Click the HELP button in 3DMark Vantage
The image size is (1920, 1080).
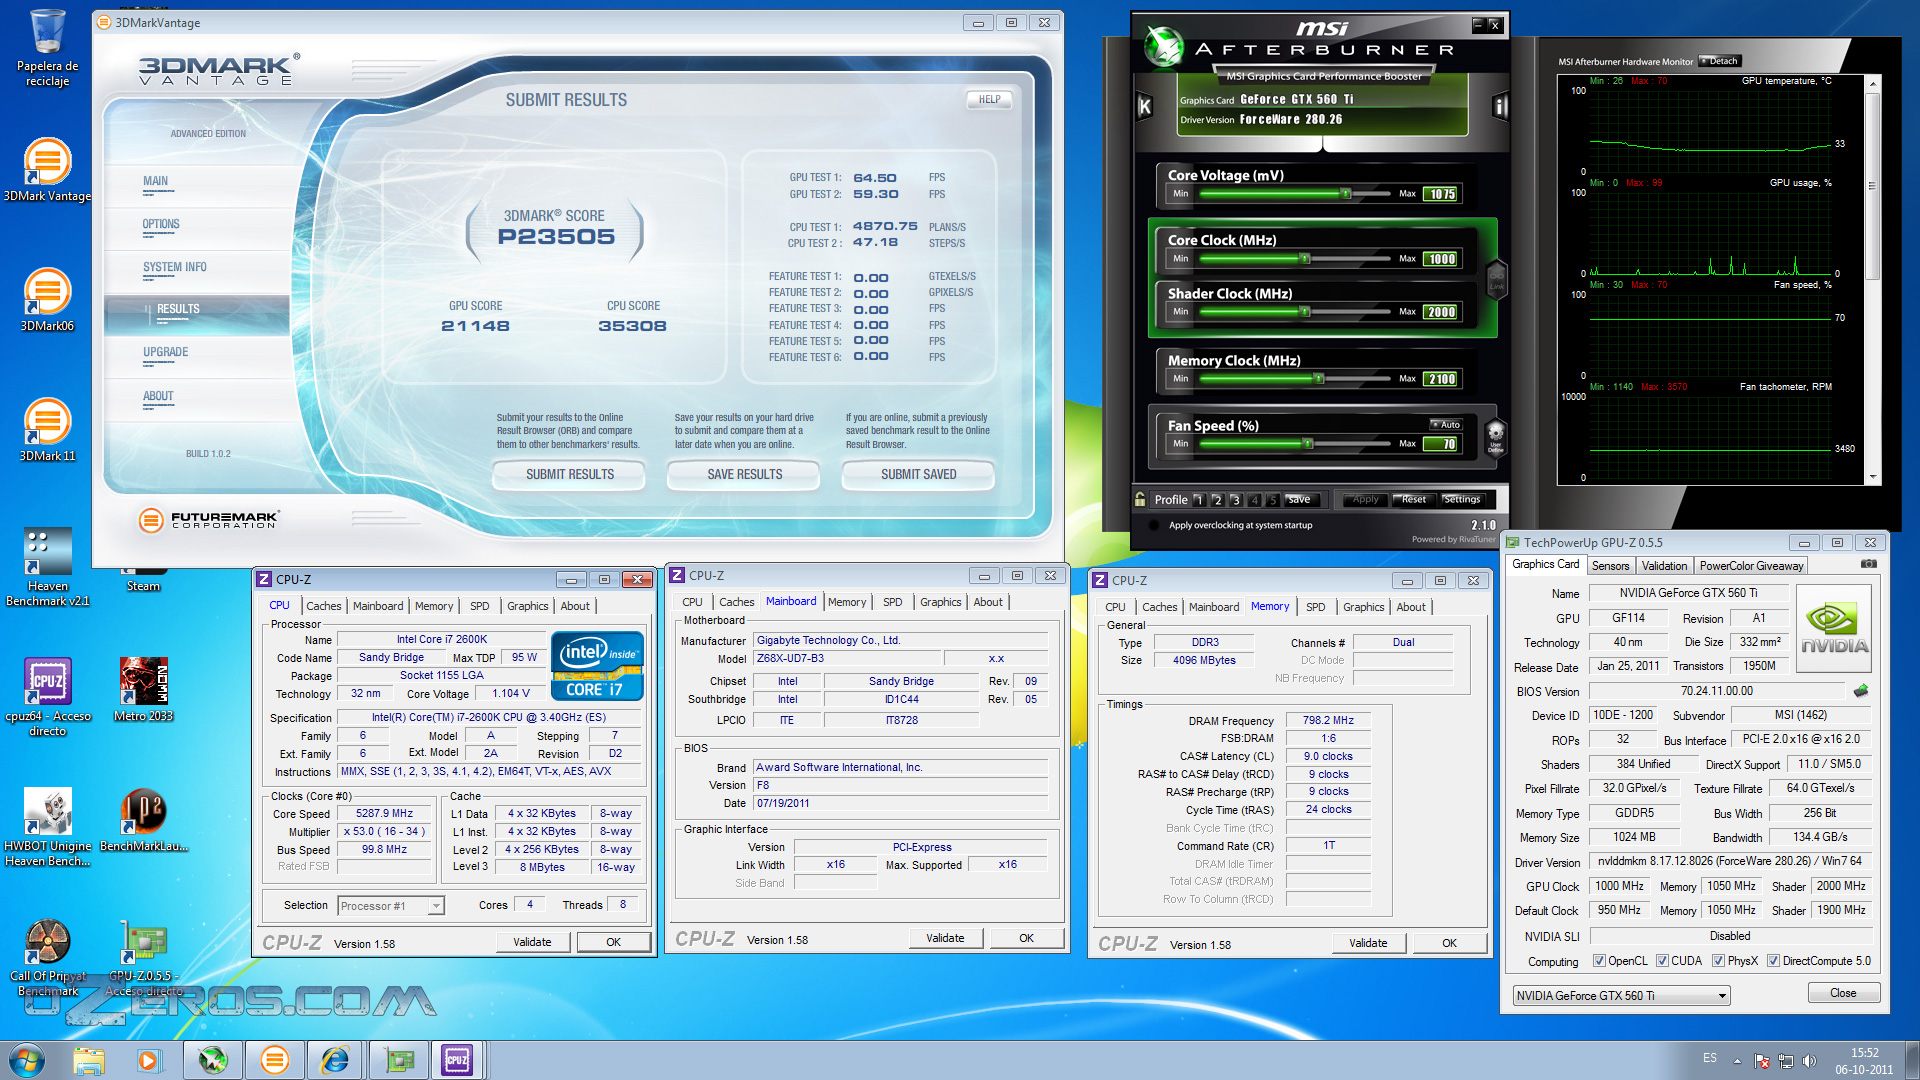tap(989, 99)
